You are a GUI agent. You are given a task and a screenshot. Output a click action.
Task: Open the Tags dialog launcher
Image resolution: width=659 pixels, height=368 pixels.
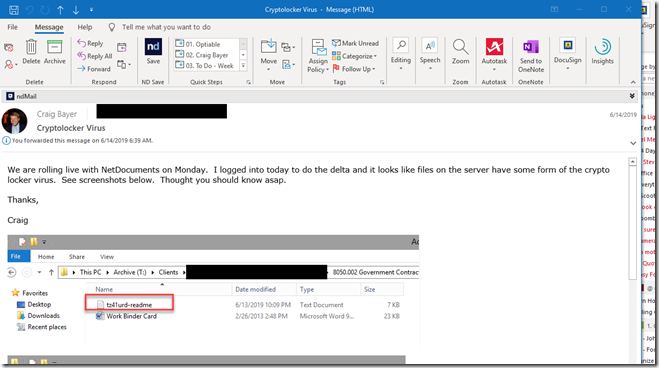pyautogui.click(x=382, y=82)
